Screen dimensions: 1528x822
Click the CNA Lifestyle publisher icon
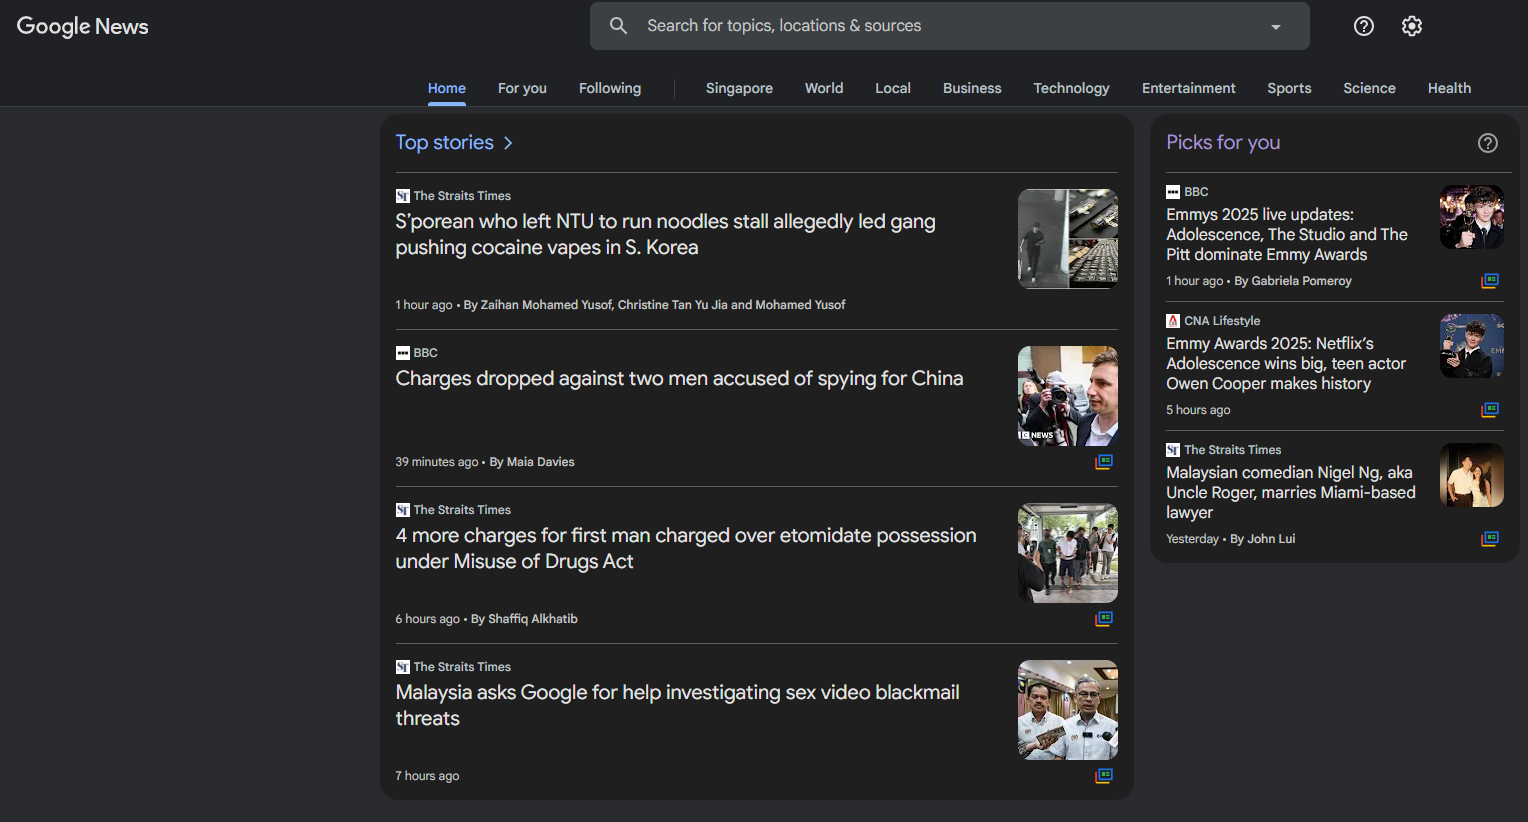(1172, 320)
